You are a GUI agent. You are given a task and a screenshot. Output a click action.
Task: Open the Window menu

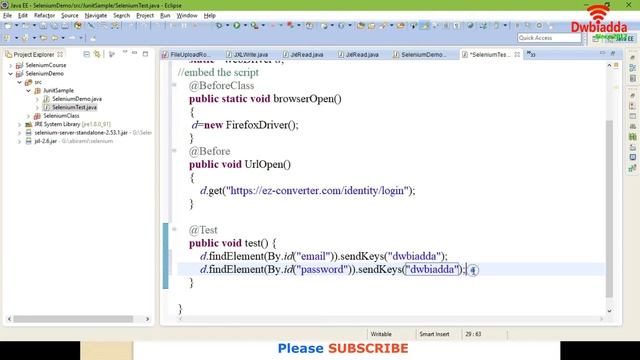[187, 16]
